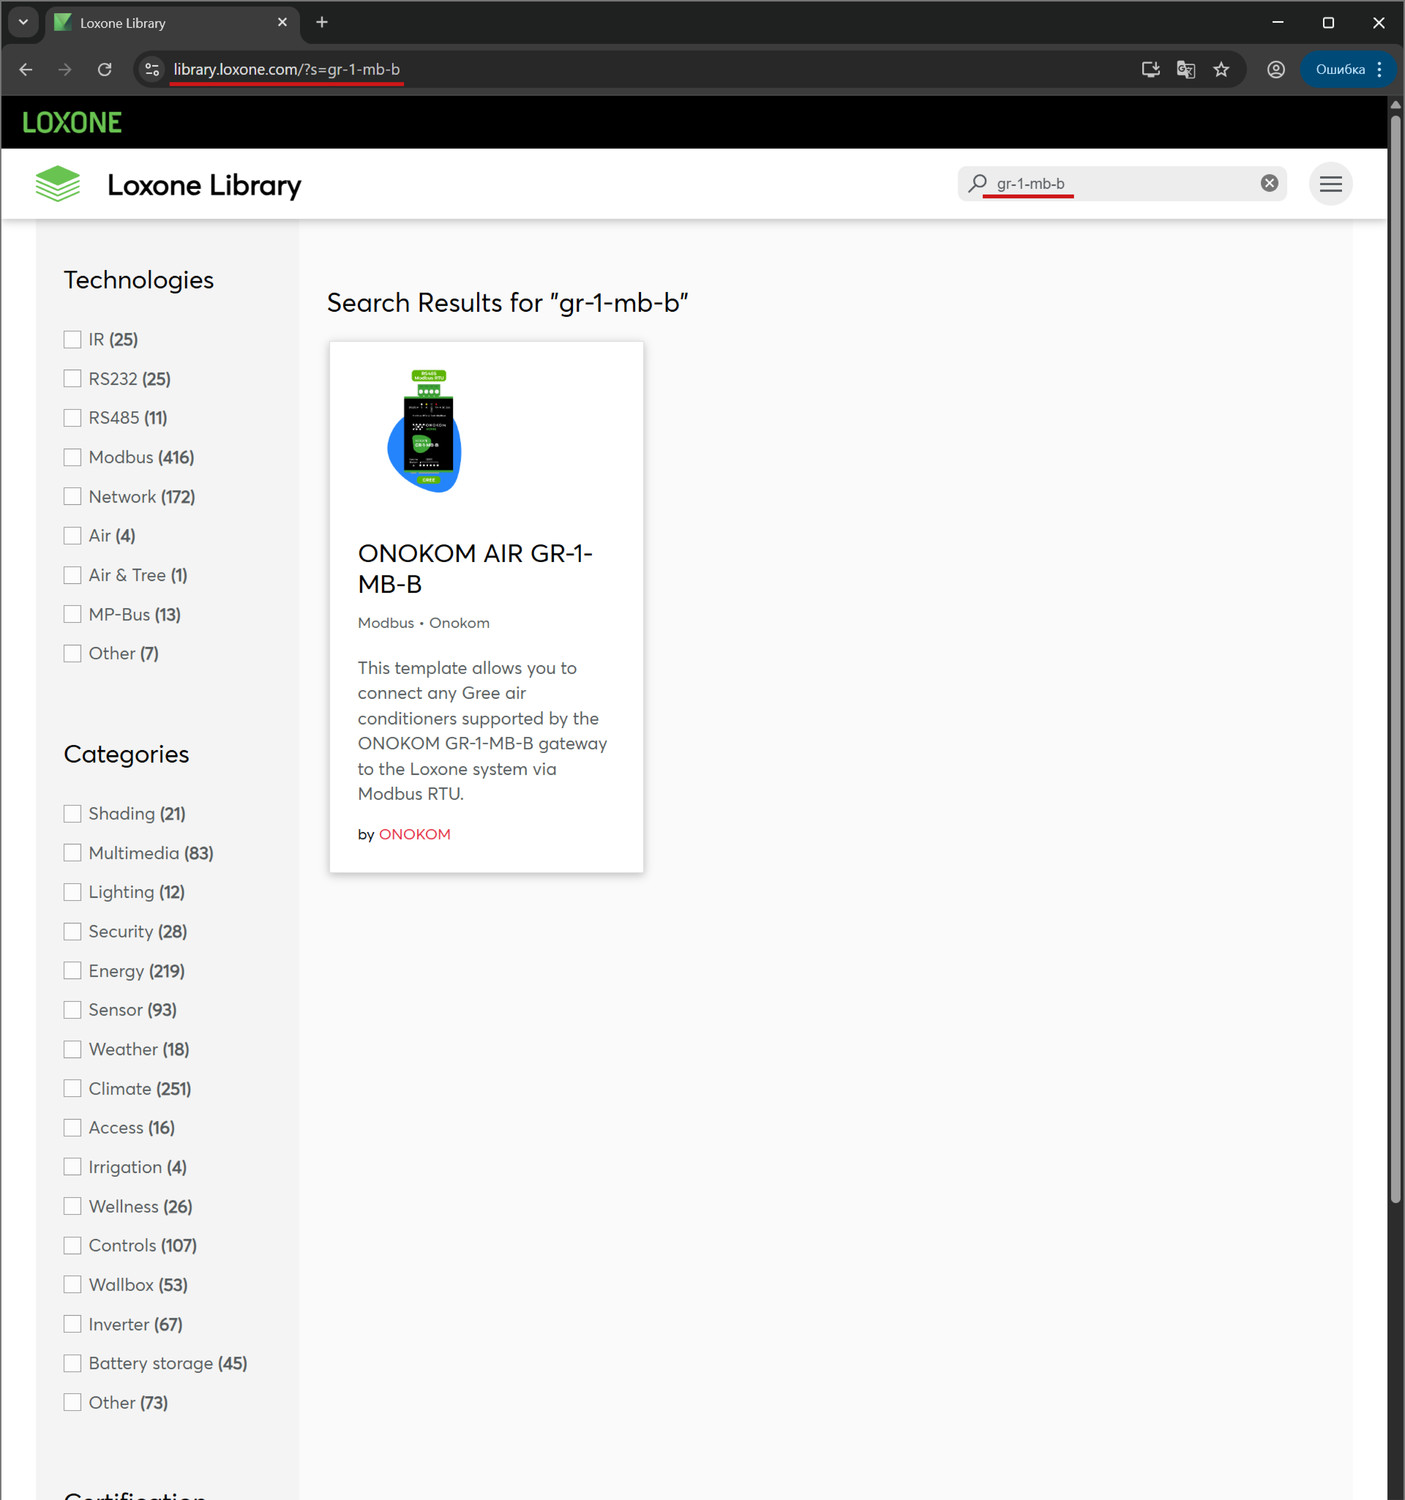Go back to previous page
Viewport: 1405px width, 1500px height.
point(26,69)
